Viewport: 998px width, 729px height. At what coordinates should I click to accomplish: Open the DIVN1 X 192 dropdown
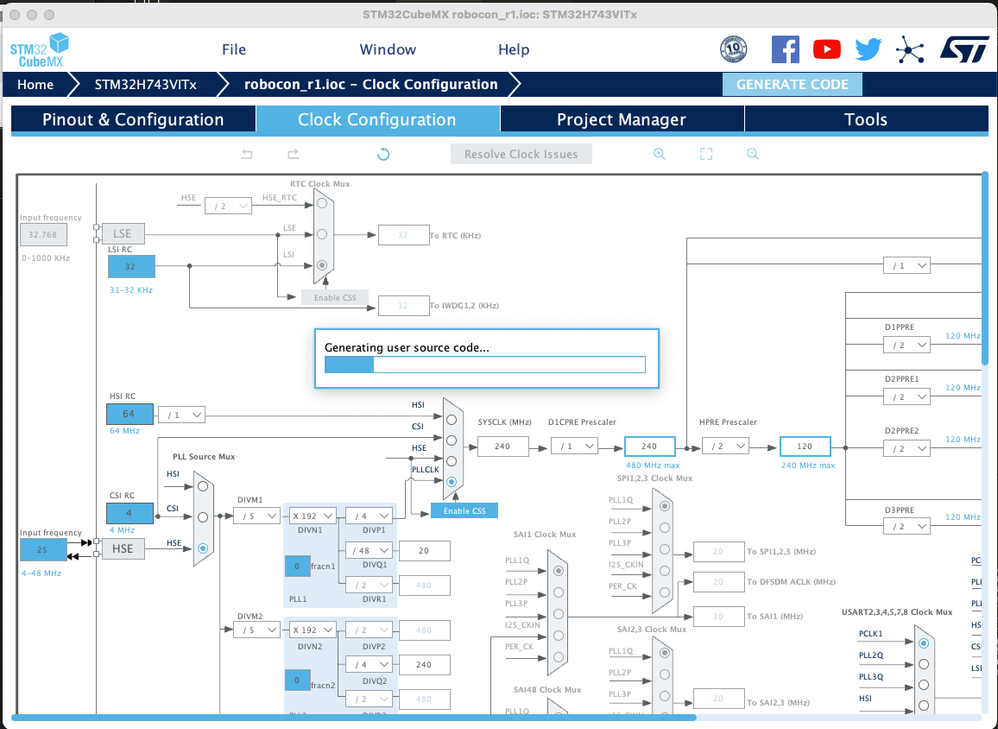tap(313, 516)
